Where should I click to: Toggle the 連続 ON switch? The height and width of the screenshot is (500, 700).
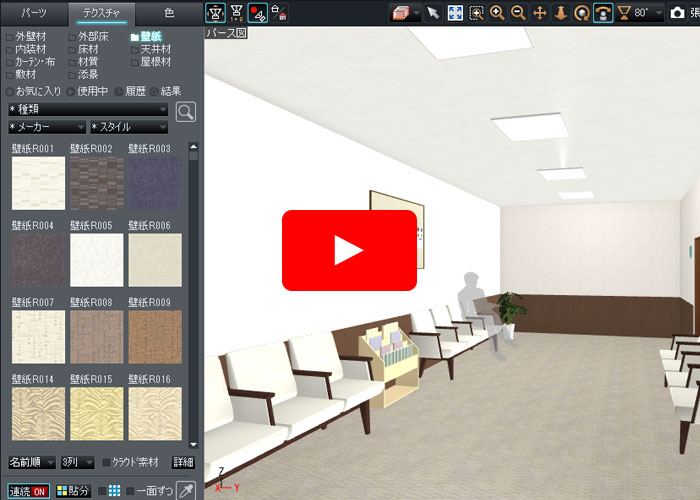click(28, 491)
